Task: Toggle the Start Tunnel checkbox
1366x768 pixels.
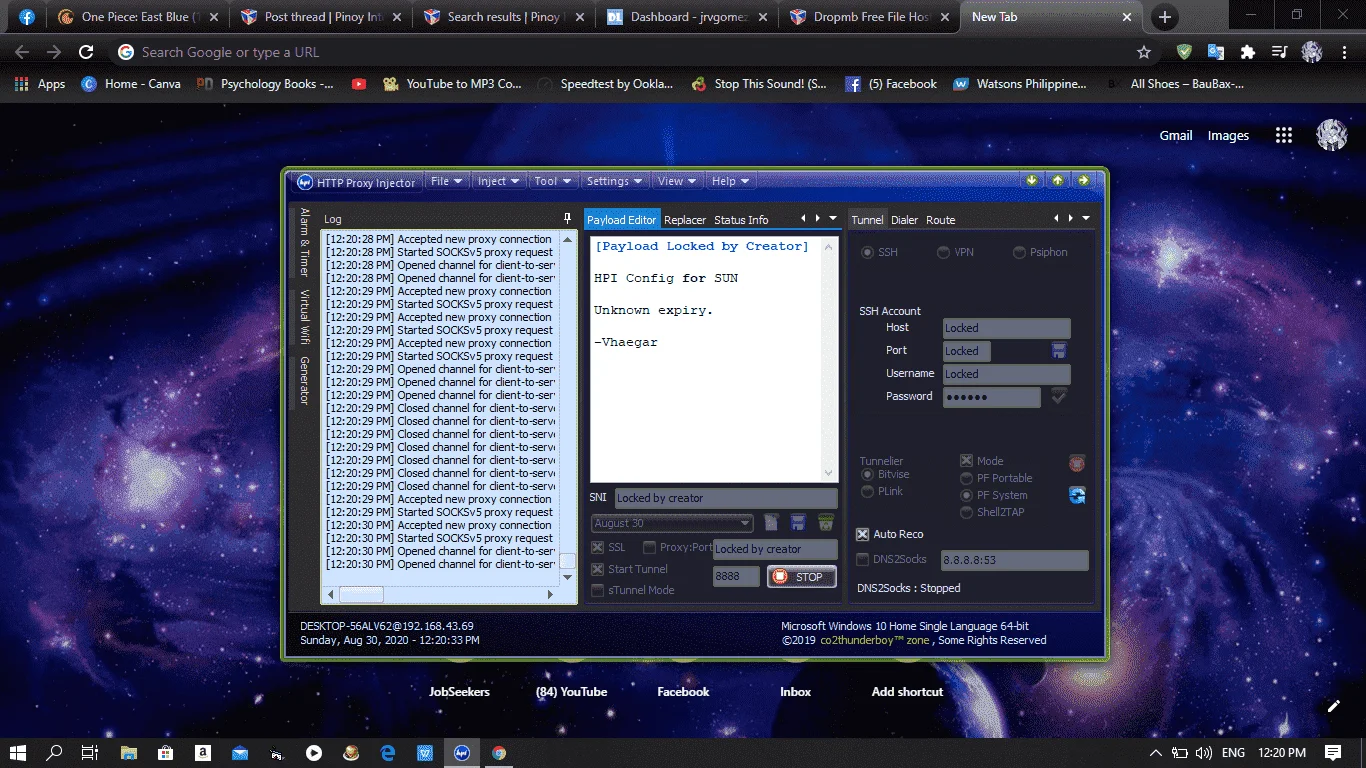Action: tap(597, 570)
